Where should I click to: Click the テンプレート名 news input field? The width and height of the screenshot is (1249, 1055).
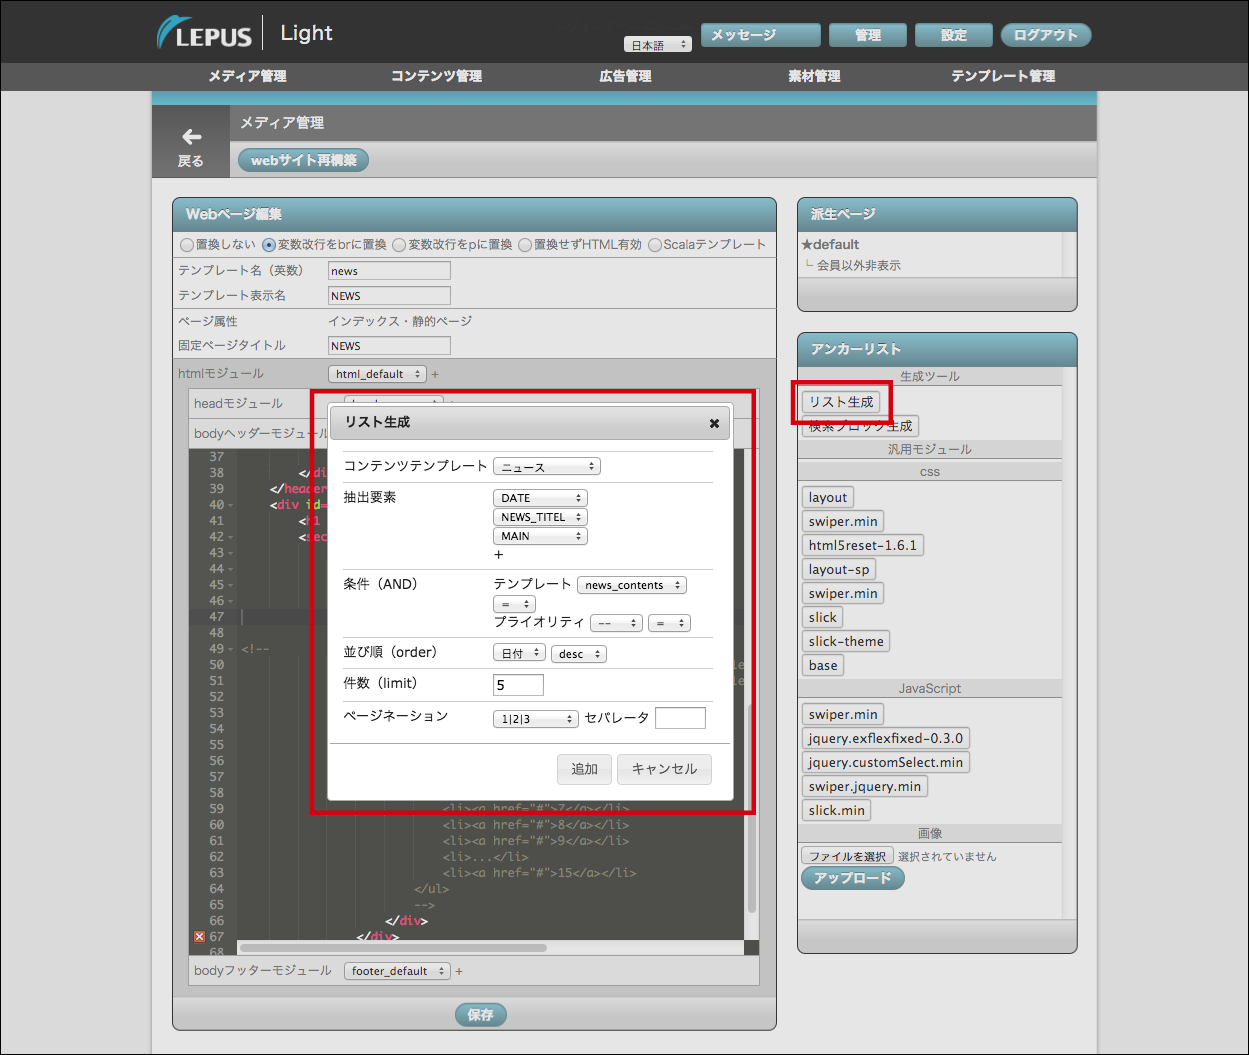(x=389, y=271)
